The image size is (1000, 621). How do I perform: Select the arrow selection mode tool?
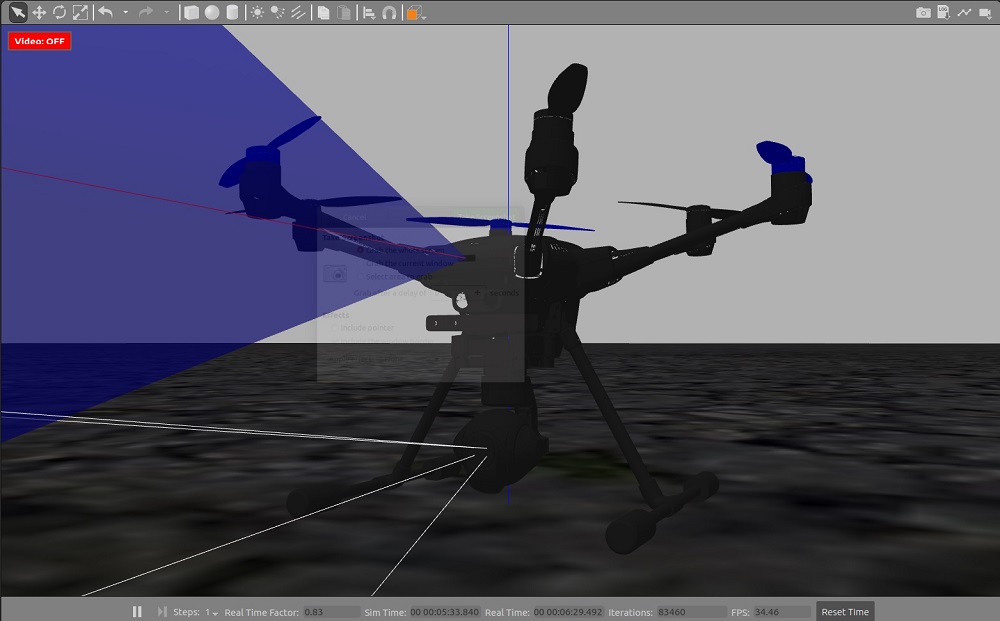pos(18,13)
